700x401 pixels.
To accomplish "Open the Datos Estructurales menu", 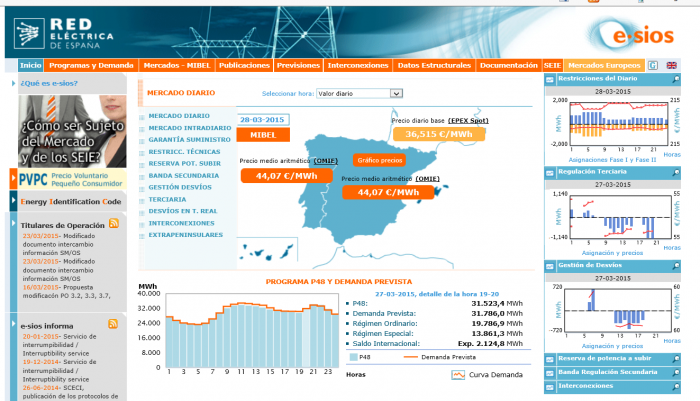I will (x=434, y=65).
